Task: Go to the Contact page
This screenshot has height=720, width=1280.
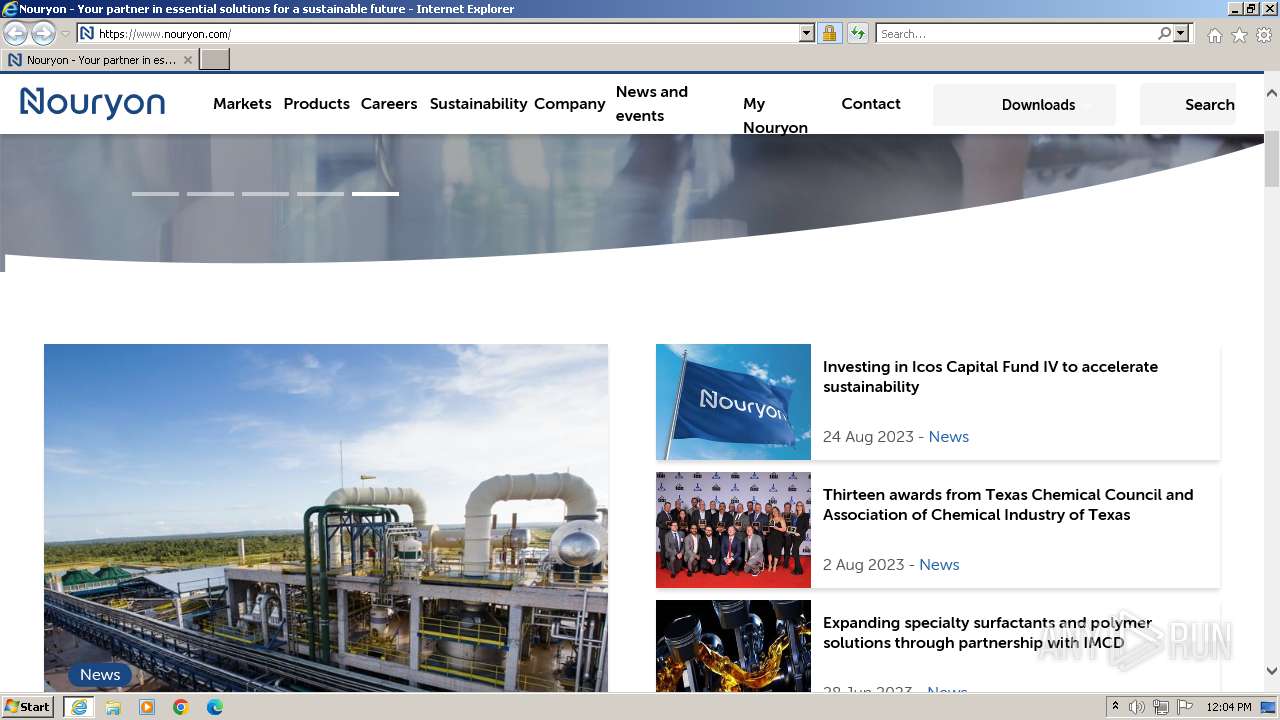Action: (871, 104)
